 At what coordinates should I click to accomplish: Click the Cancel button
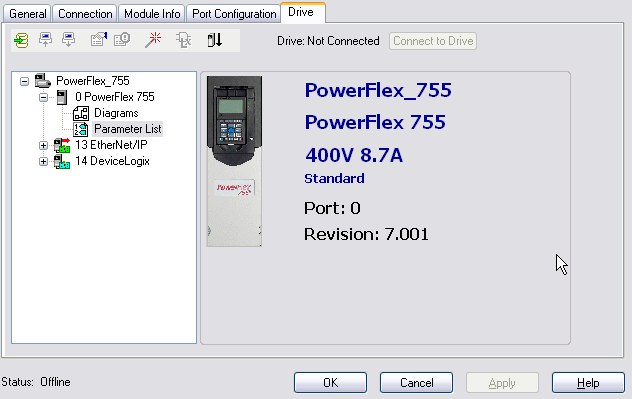[x=416, y=382]
